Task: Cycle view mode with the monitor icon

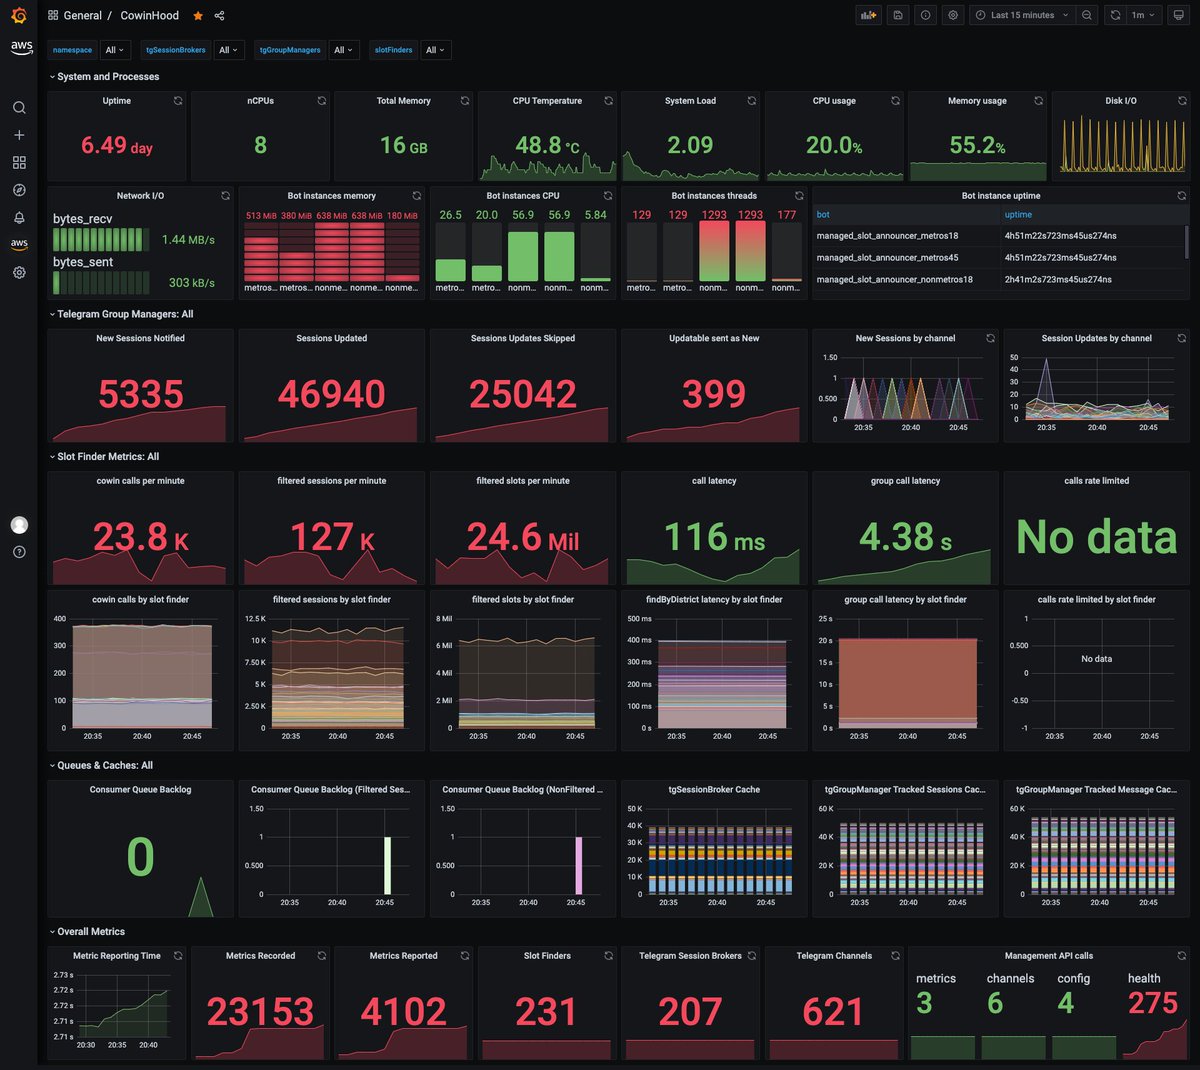Action: 1178,15
